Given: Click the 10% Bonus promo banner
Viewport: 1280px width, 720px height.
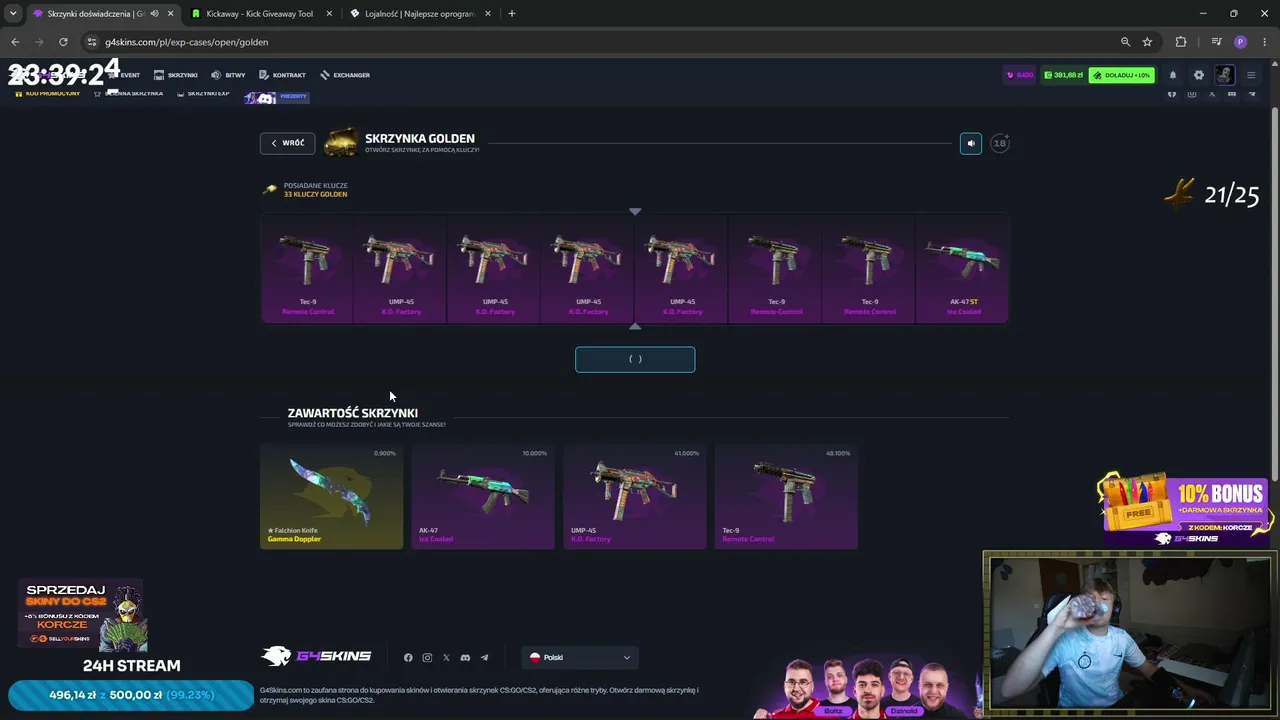Looking at the screenshot, I should pyautogui.click(x=1184, y=509).
